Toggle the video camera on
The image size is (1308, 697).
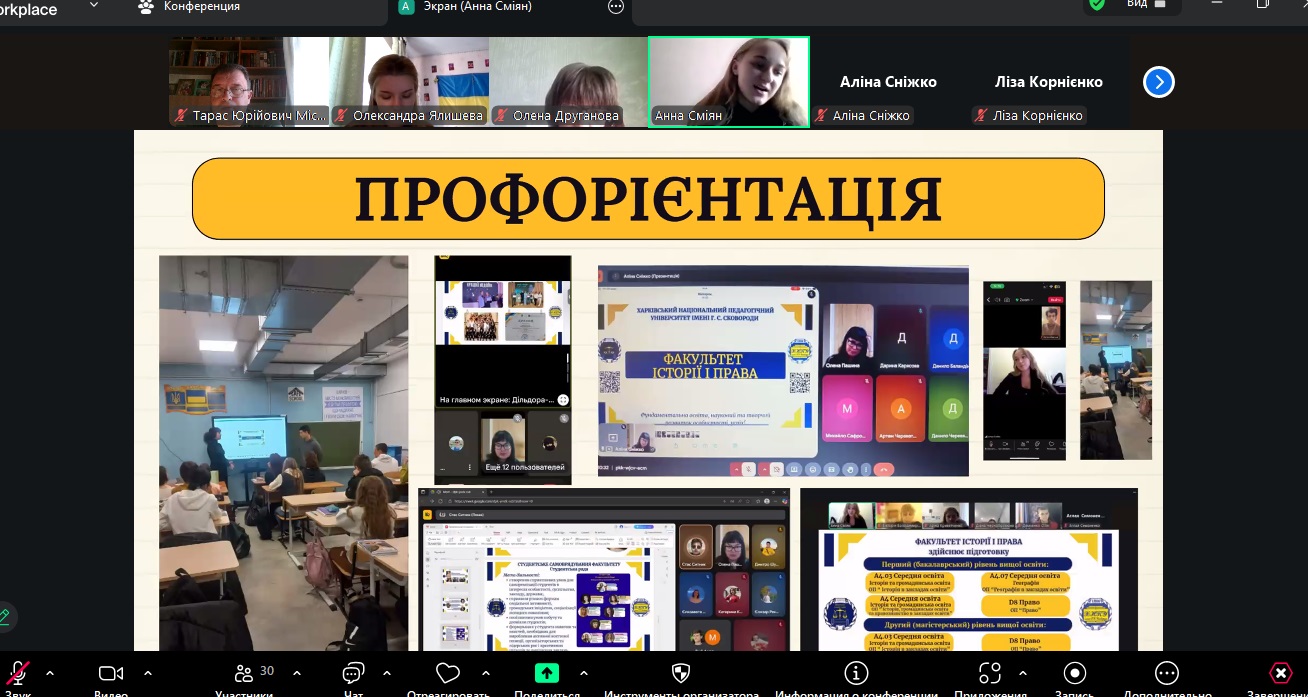pos(111,673)
